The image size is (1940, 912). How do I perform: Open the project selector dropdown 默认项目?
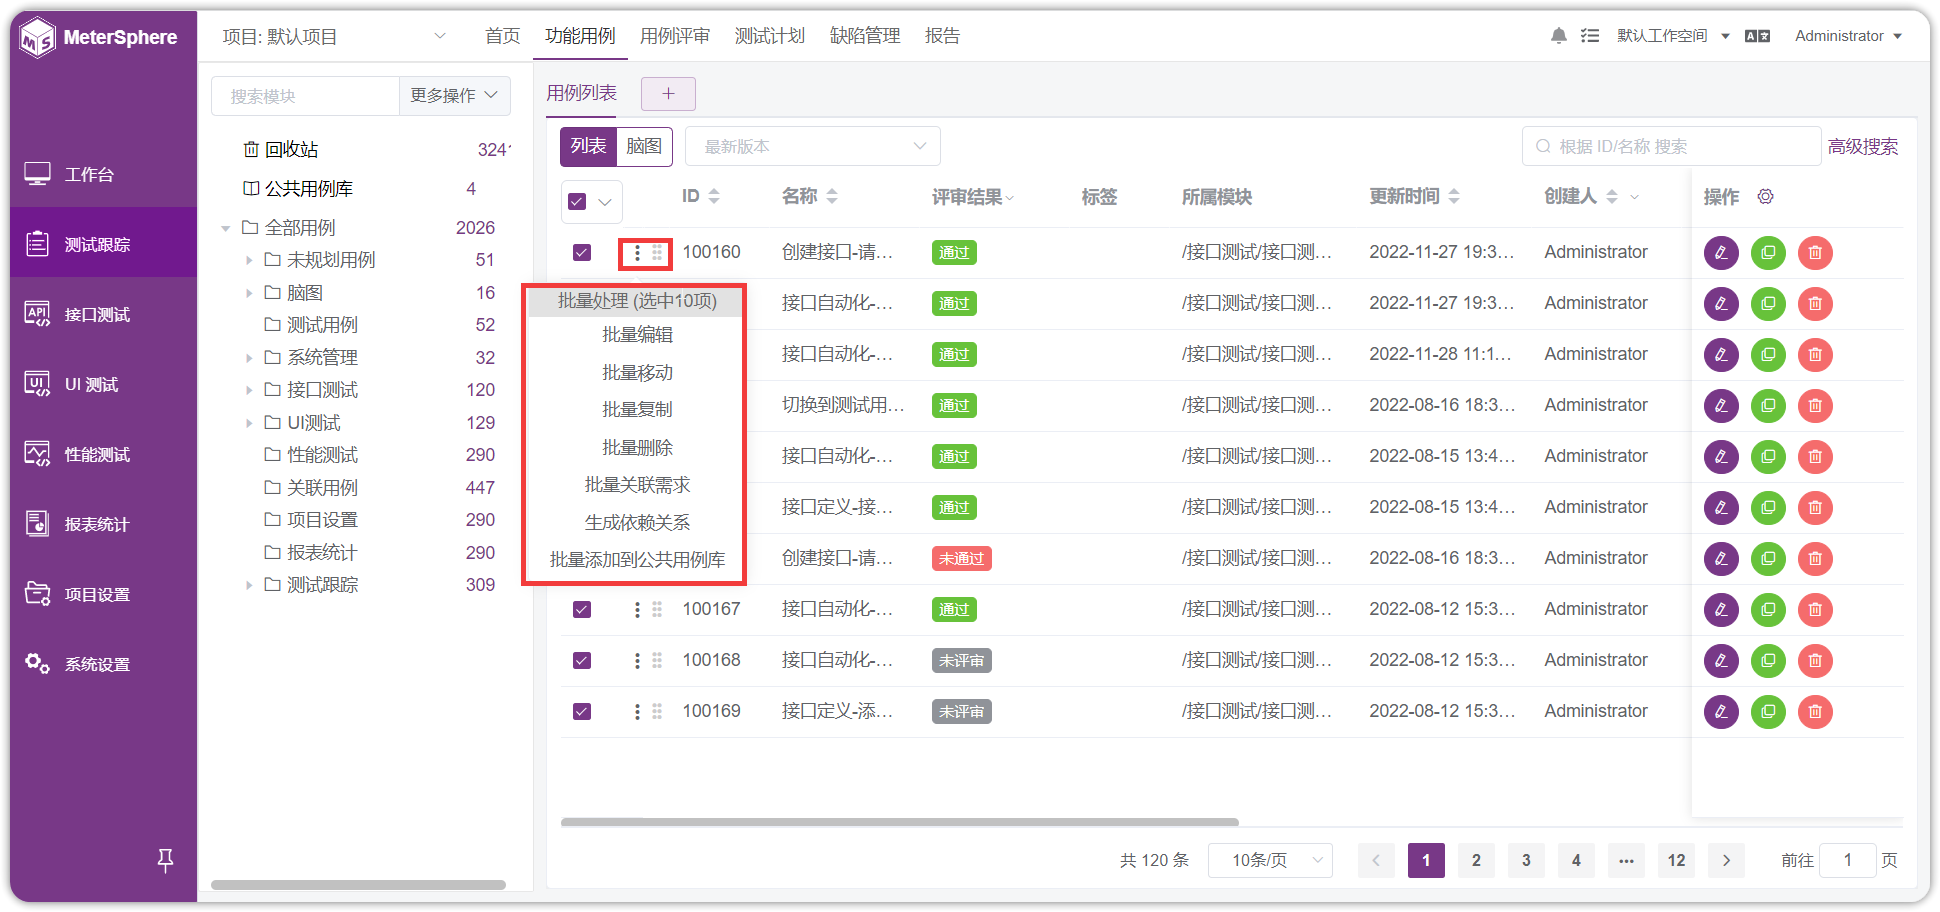click(334, 37)
